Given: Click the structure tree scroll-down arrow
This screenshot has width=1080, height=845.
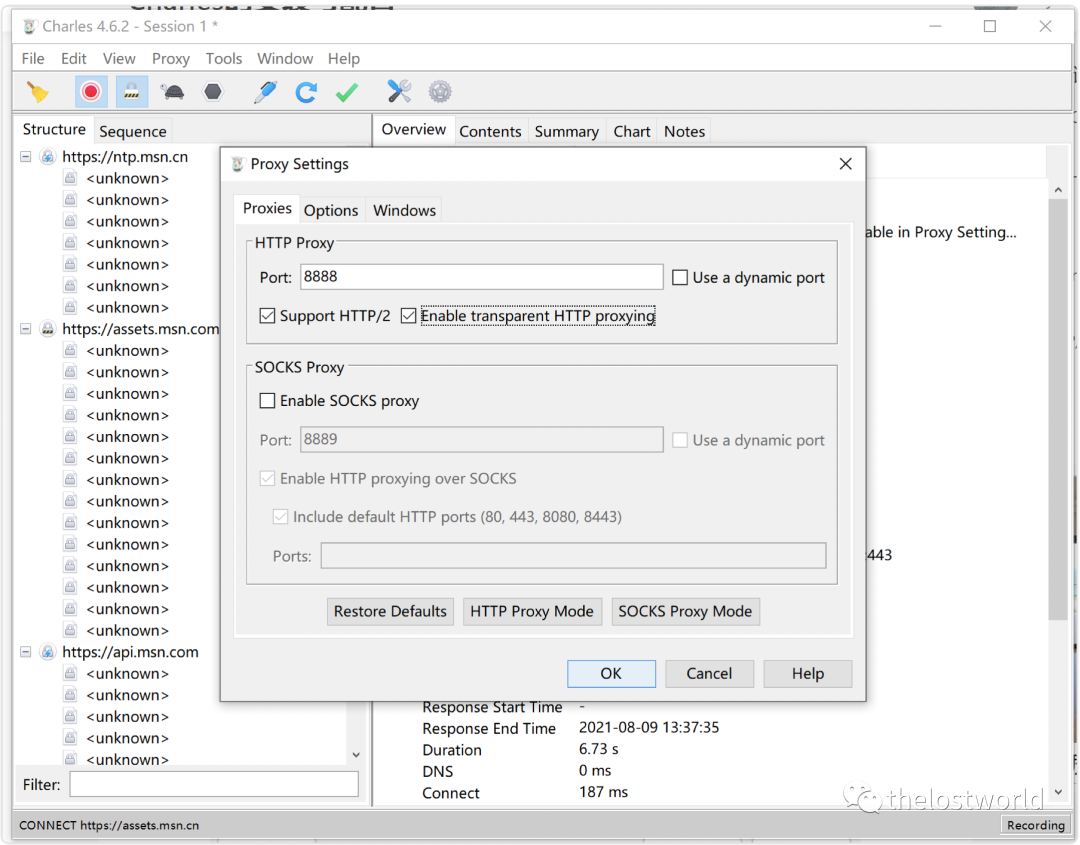Looking at the screenshot, I should pyautogui.click(x=356, y=755).
